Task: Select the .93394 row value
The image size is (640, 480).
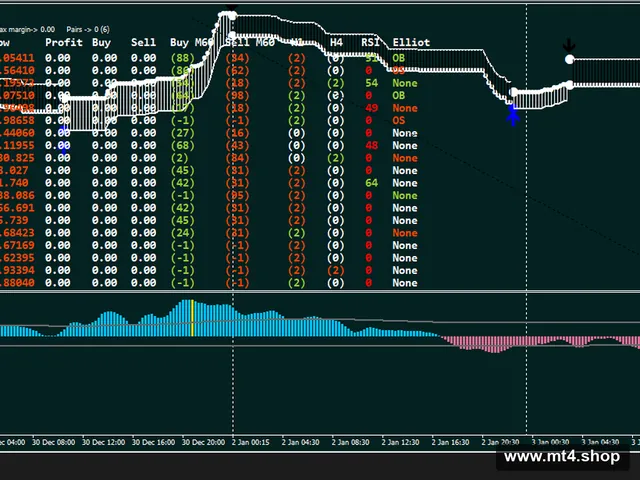Action: 17,270
